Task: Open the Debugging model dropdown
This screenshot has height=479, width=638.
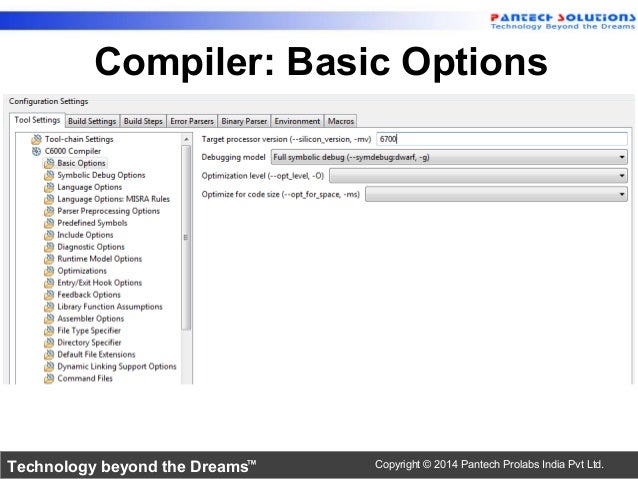Action: (x=449, y=157)
